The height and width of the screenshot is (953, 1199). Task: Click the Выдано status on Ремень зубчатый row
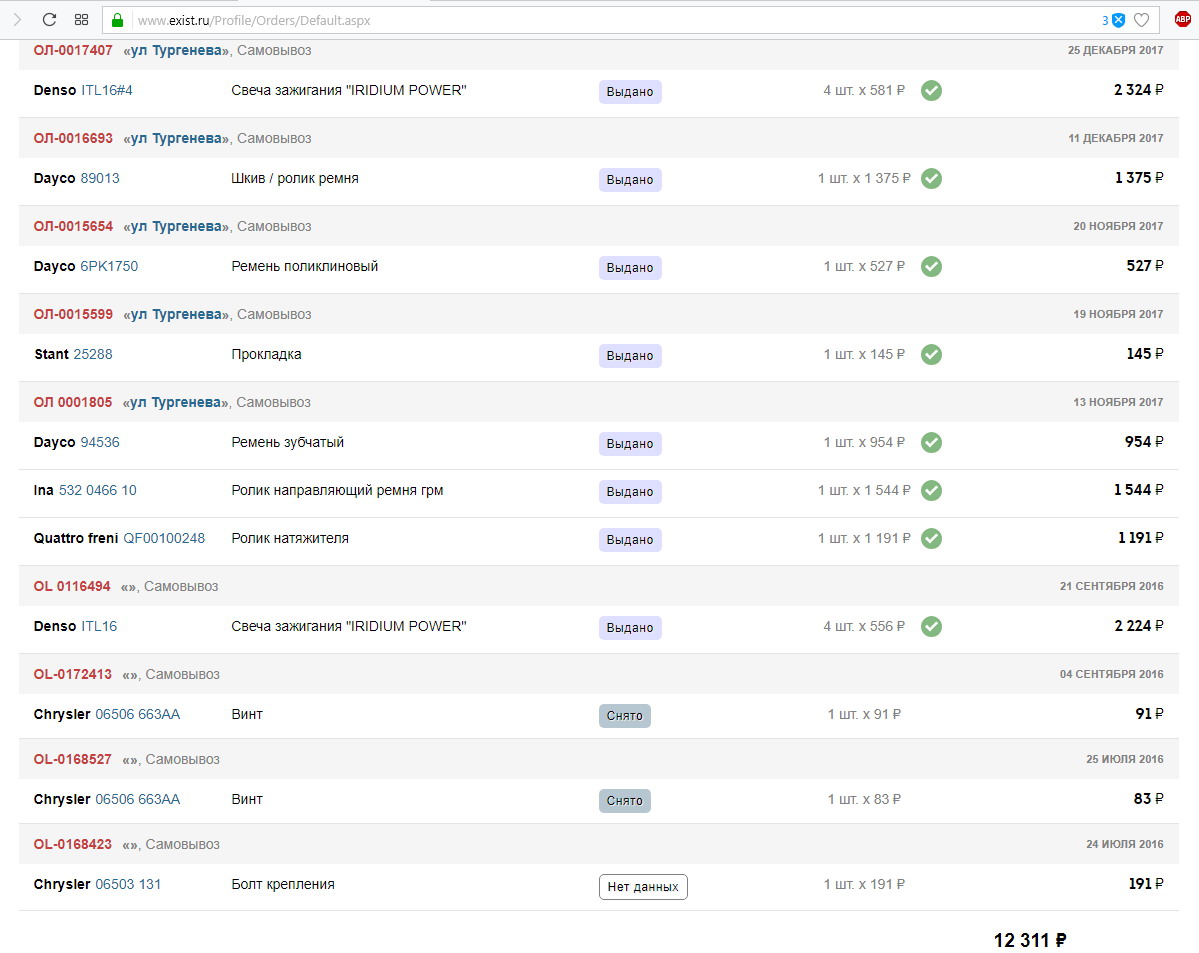point(630,444)
